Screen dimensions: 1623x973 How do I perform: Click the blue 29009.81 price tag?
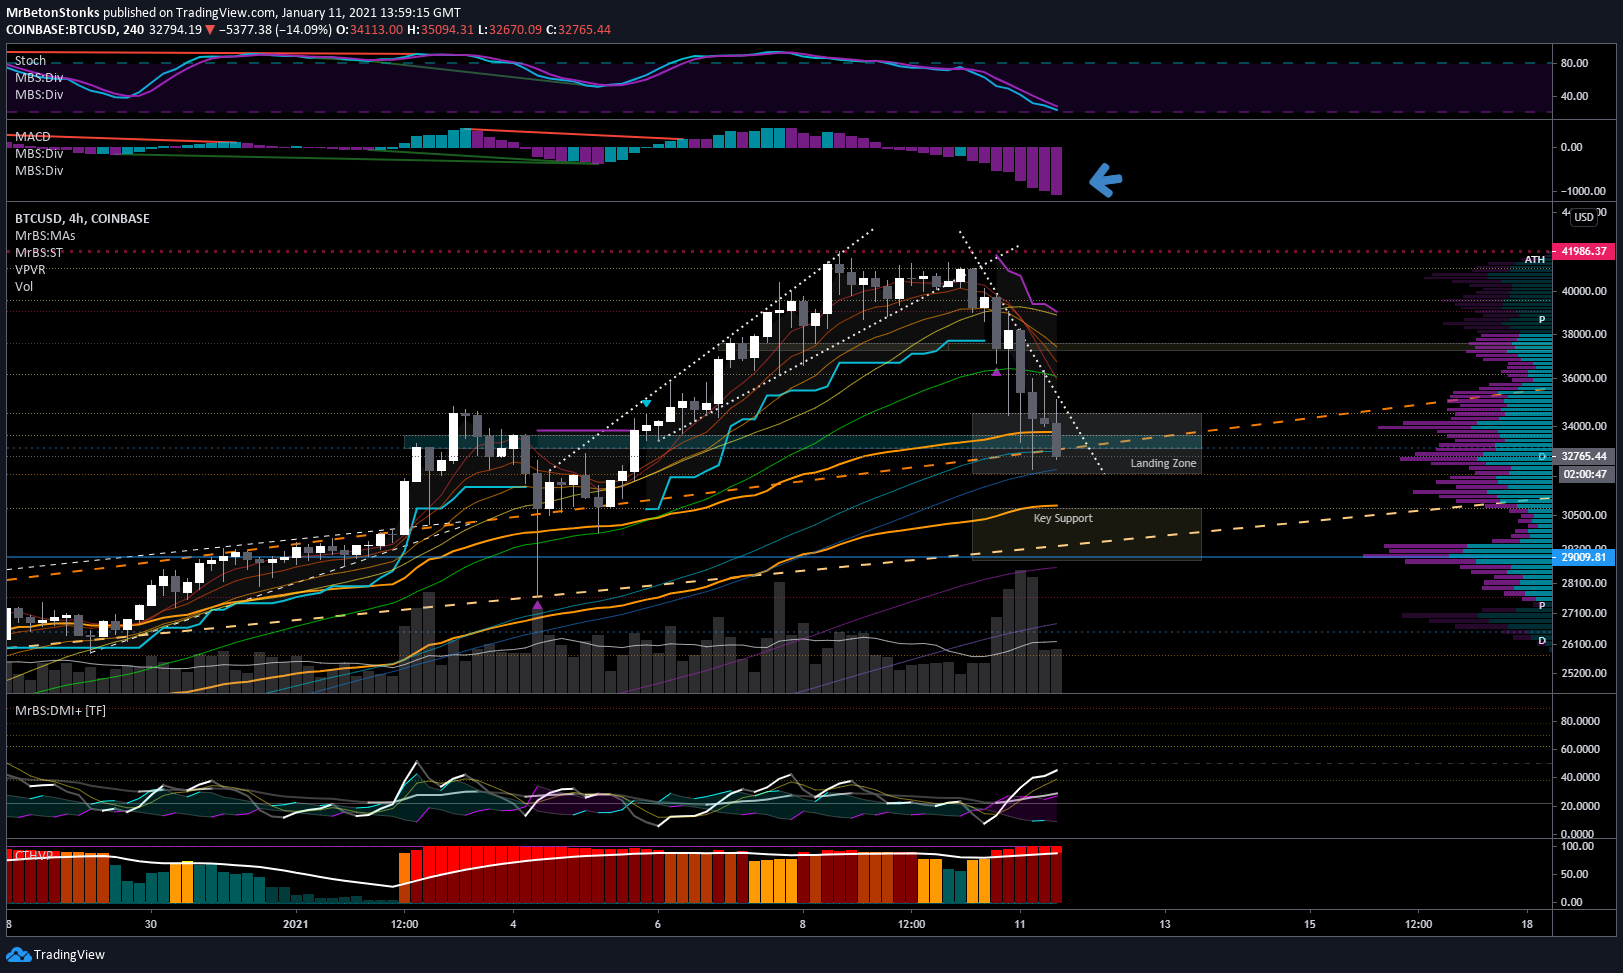(1582, 557)
